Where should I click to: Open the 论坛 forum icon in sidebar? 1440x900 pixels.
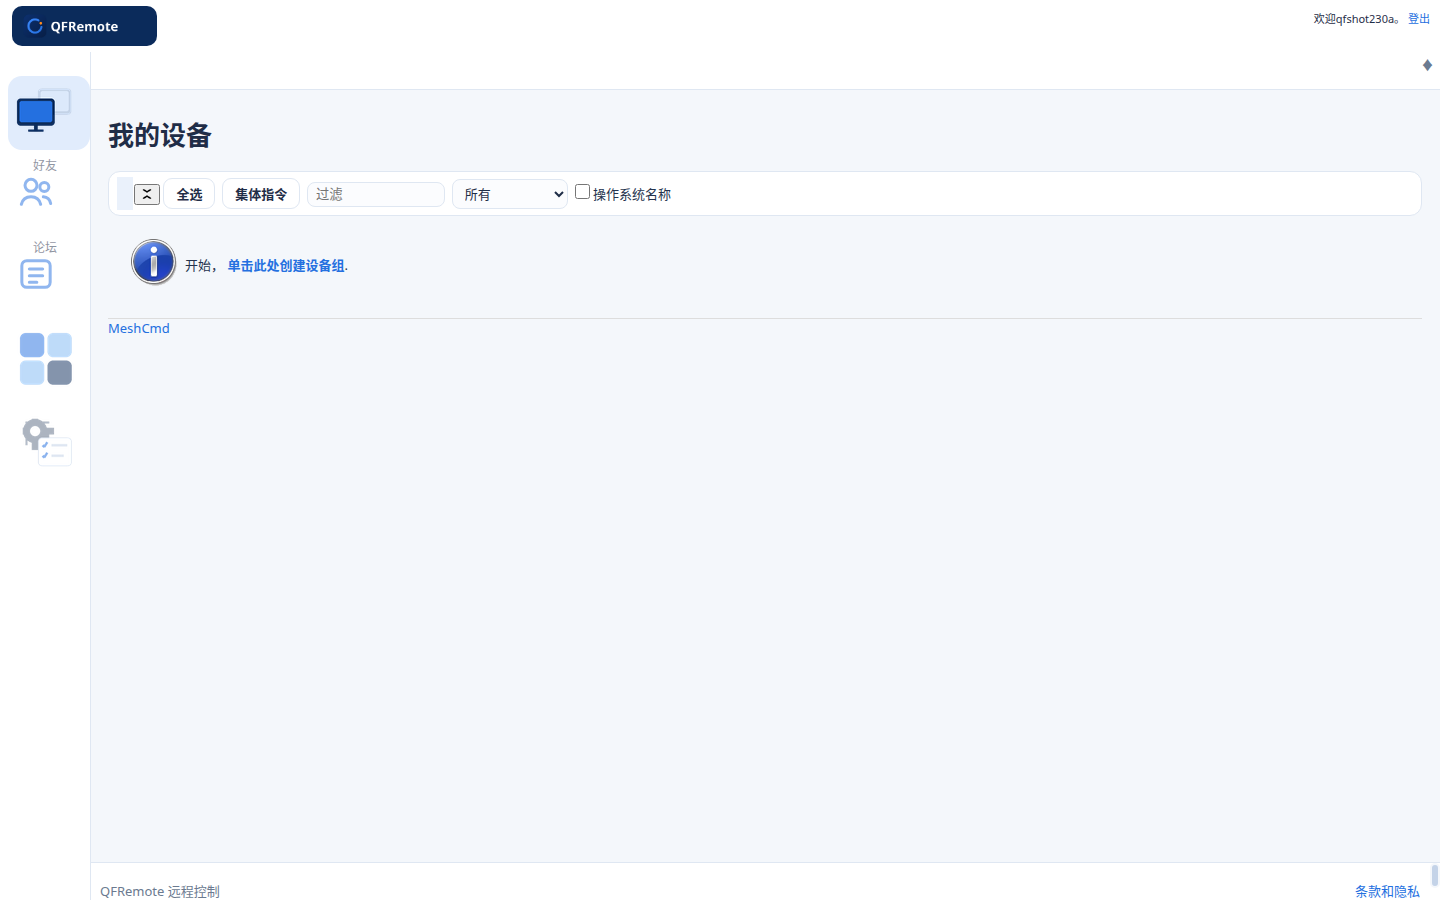pos(36,274)
